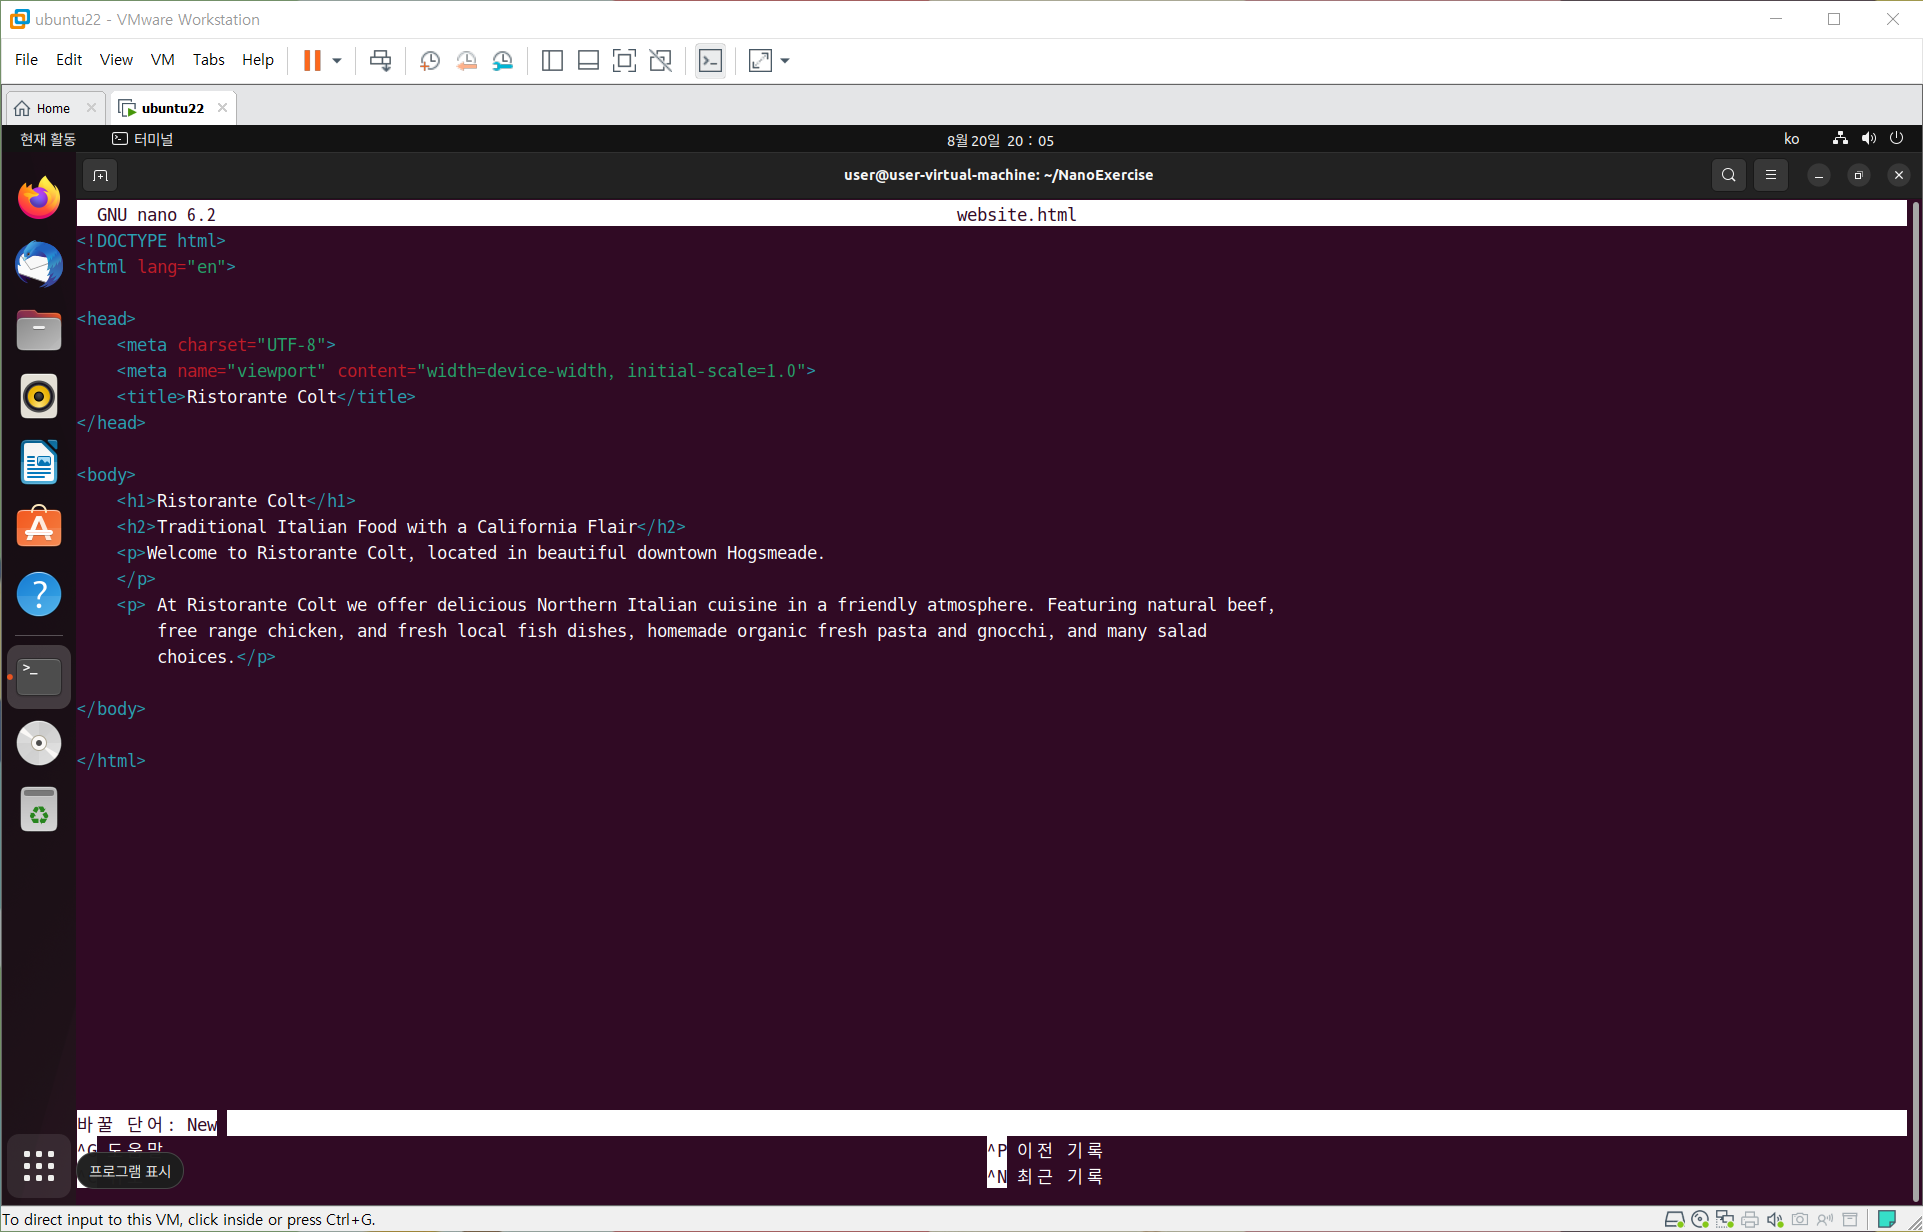This screenshot has height=1232, width=1923.
Task: Open the snapshot manager icon
Action: coord(503,61)
